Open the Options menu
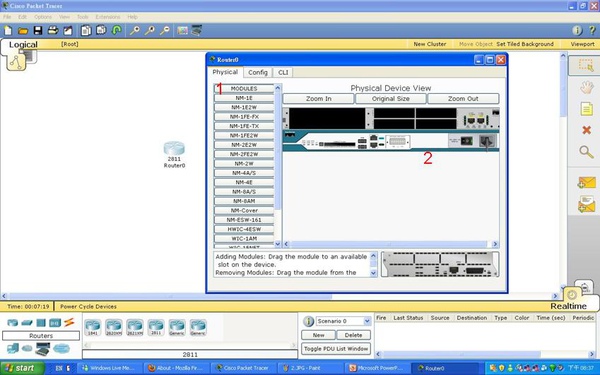The image size is (600, 375). 43,17
